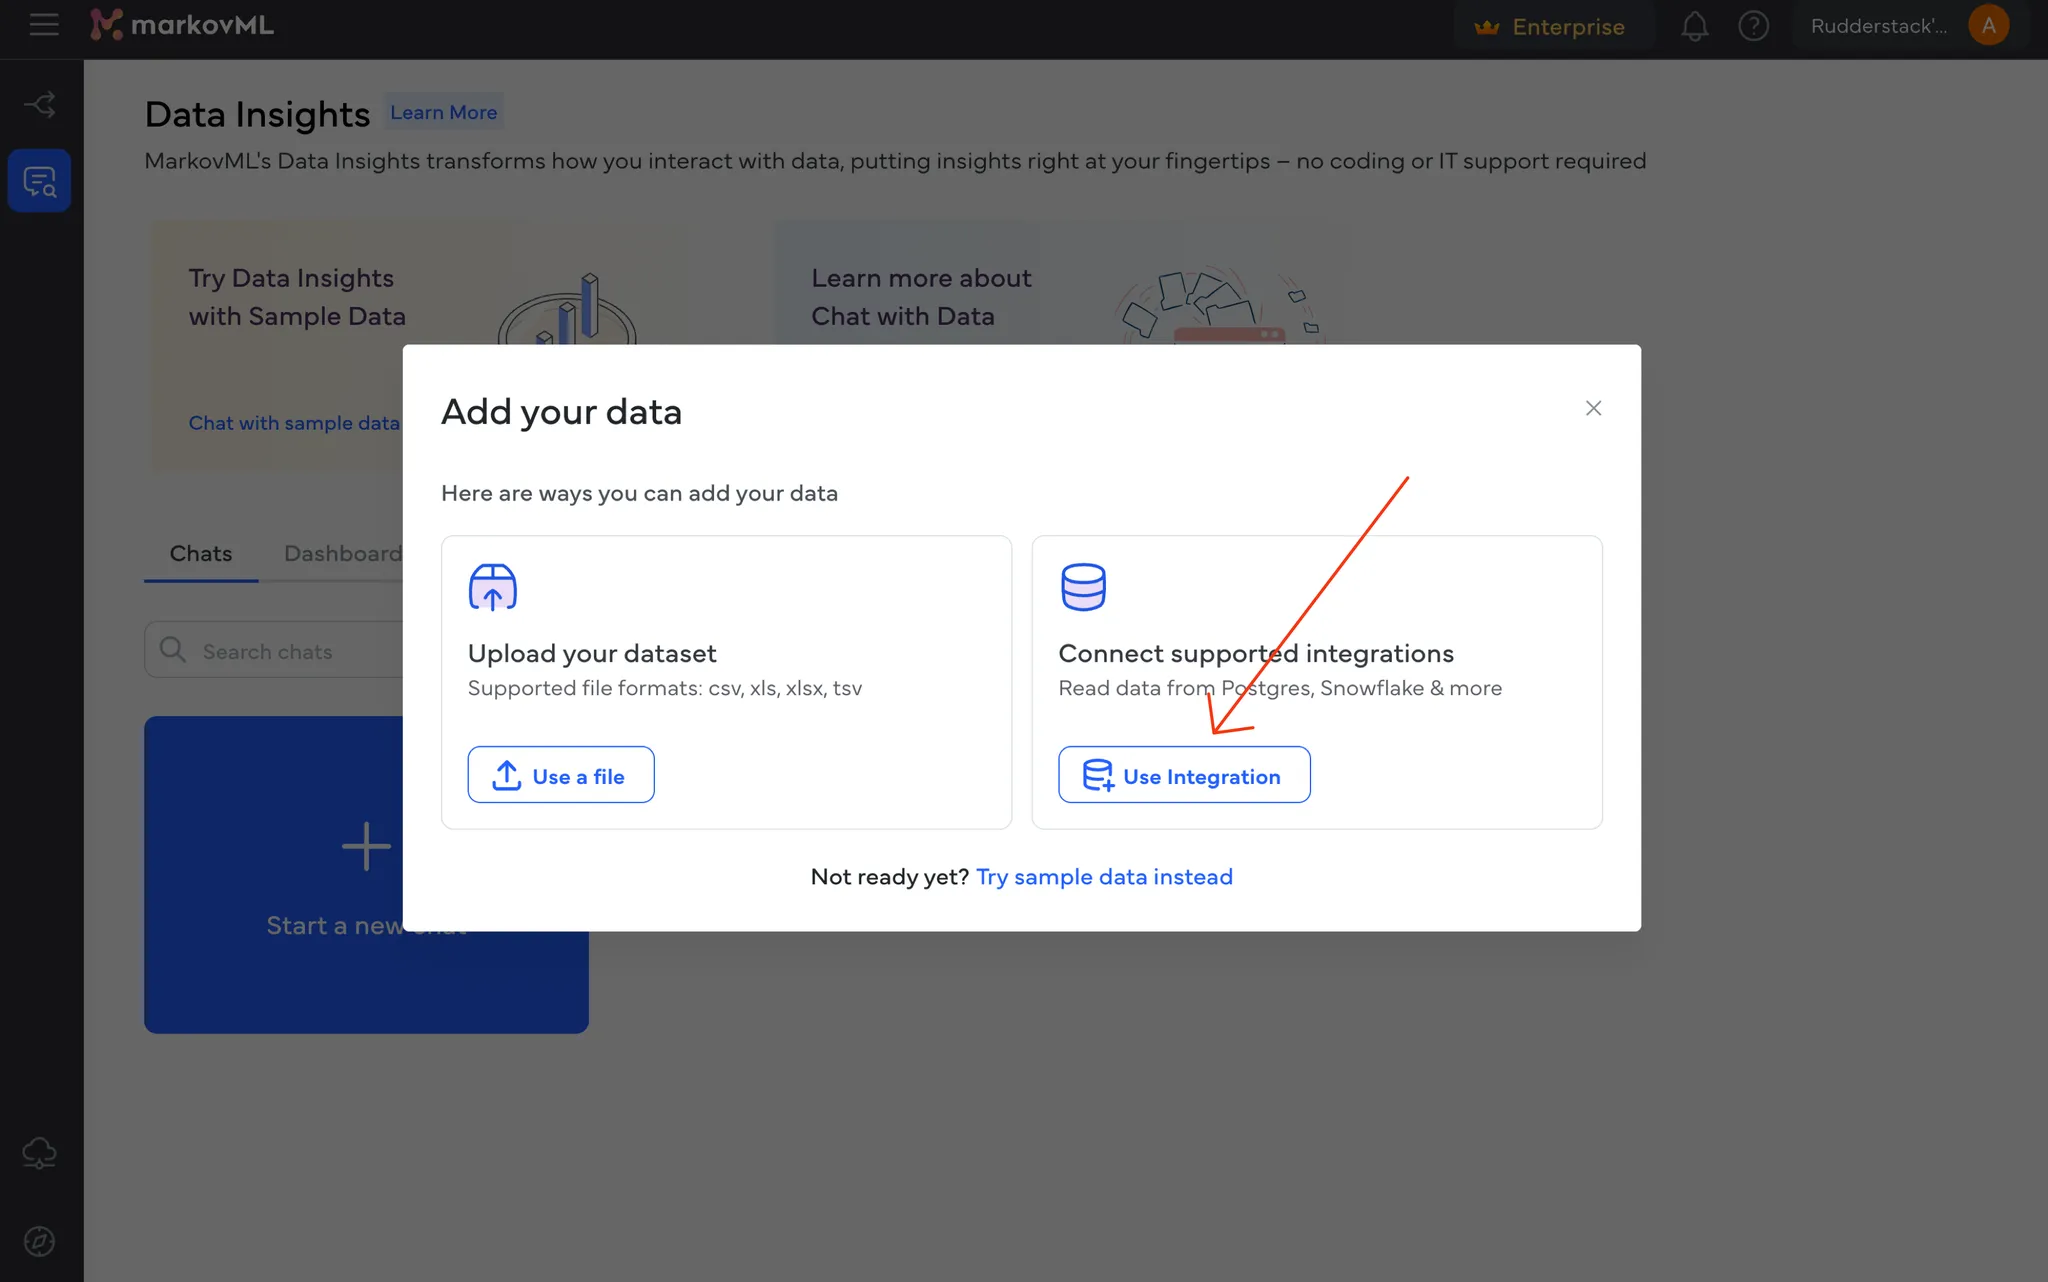Viewport: 2048px width, 1282px height.
Task: Open the Rudderstack workspace dropdown
Action: click(x=1878, y=26)
